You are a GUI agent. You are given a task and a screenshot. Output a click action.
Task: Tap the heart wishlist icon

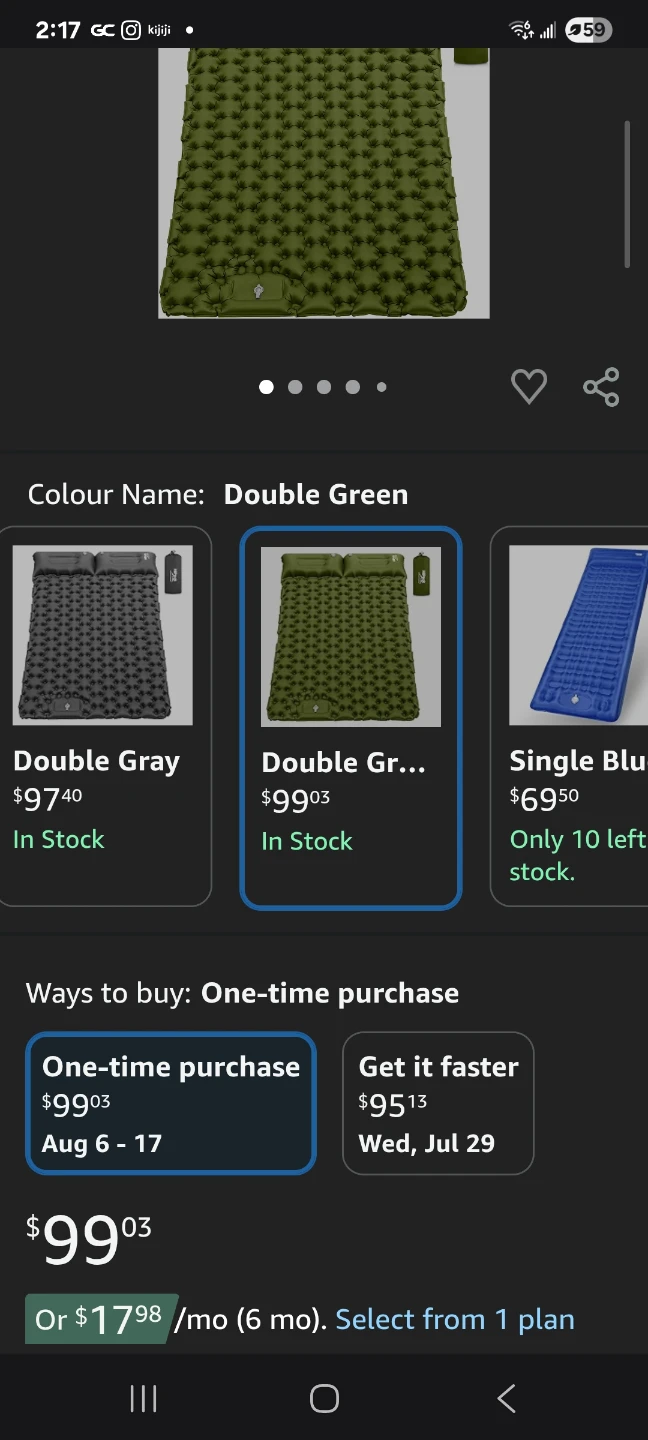[x=529, y=387]
